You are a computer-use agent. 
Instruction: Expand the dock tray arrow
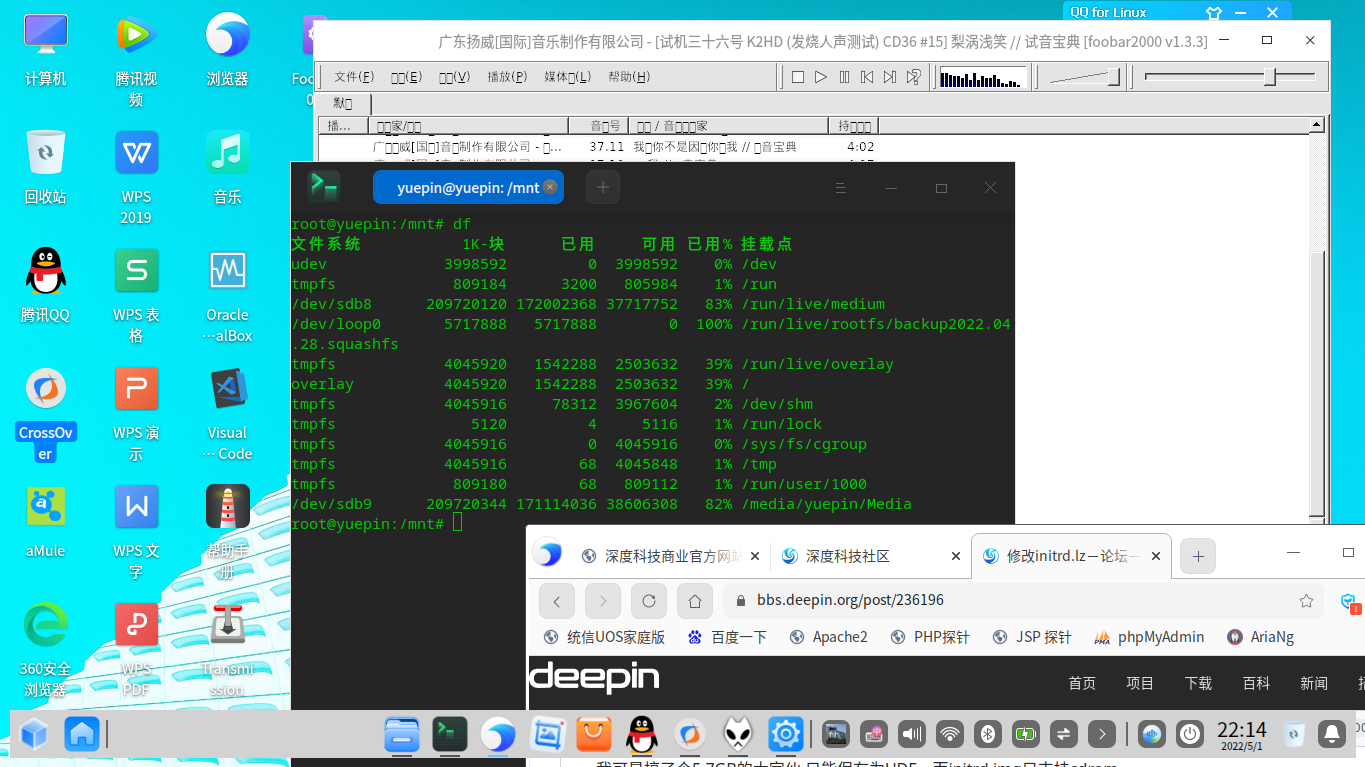point(1102,734)
